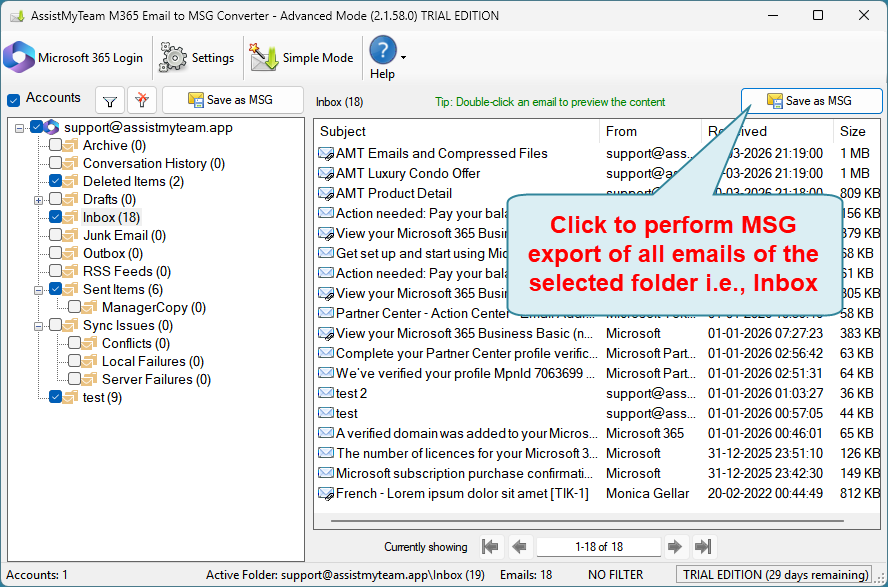The height and width of the screenshot is (587, 888).
Task: Click the filter funnel icon
Action: point(110,101)
